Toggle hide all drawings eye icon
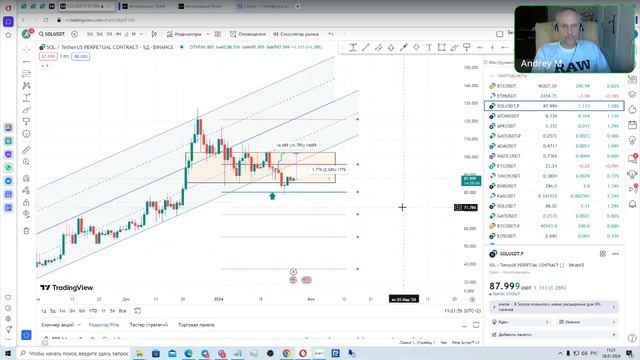640x360 pixels. coord(27,214)
